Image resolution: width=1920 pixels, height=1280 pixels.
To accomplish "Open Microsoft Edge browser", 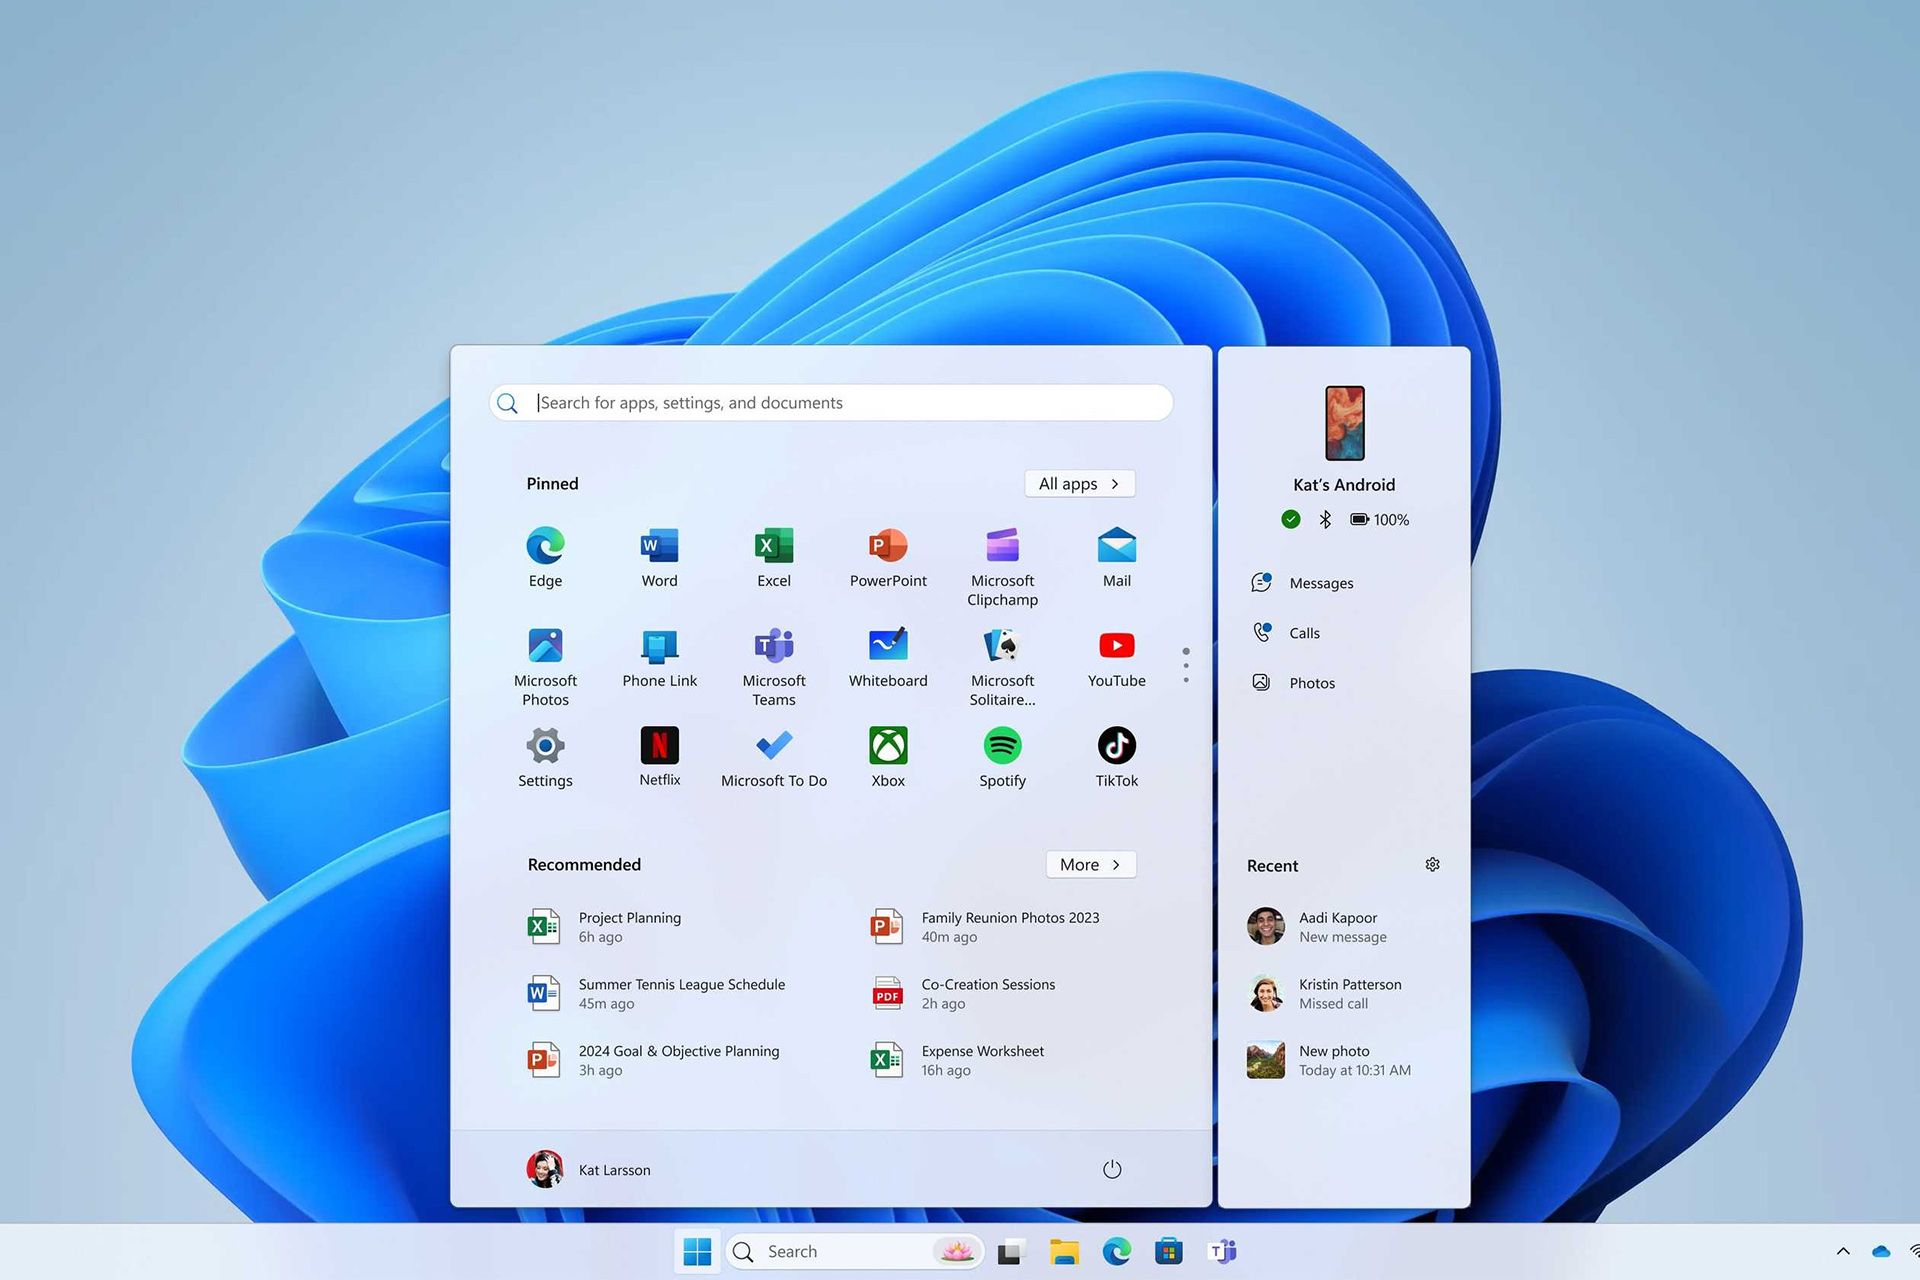I will 544,546.
